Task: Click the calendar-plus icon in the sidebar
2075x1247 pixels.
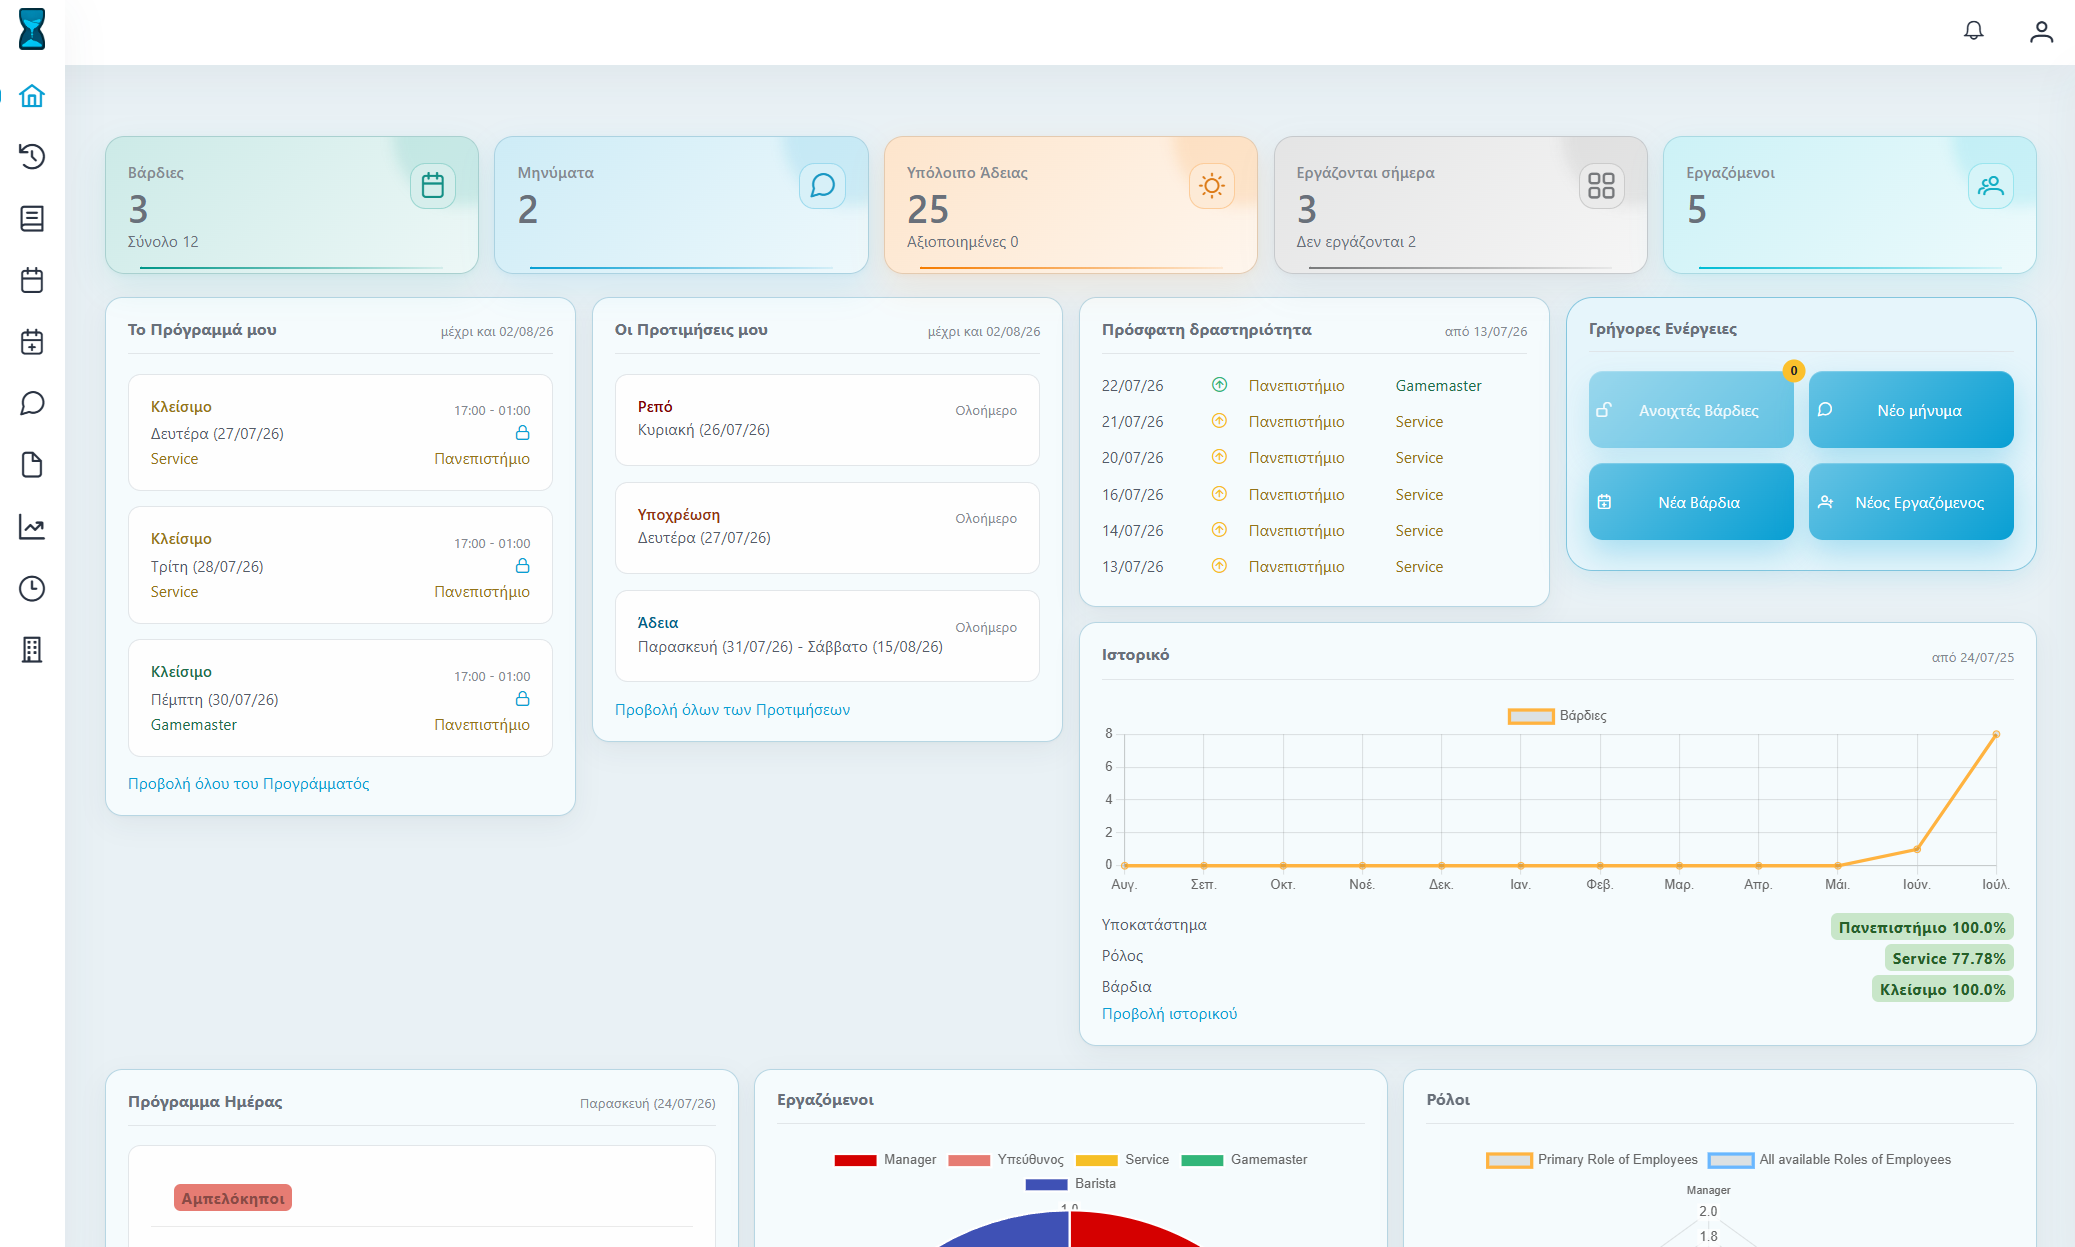Action: tap(32, 342)
